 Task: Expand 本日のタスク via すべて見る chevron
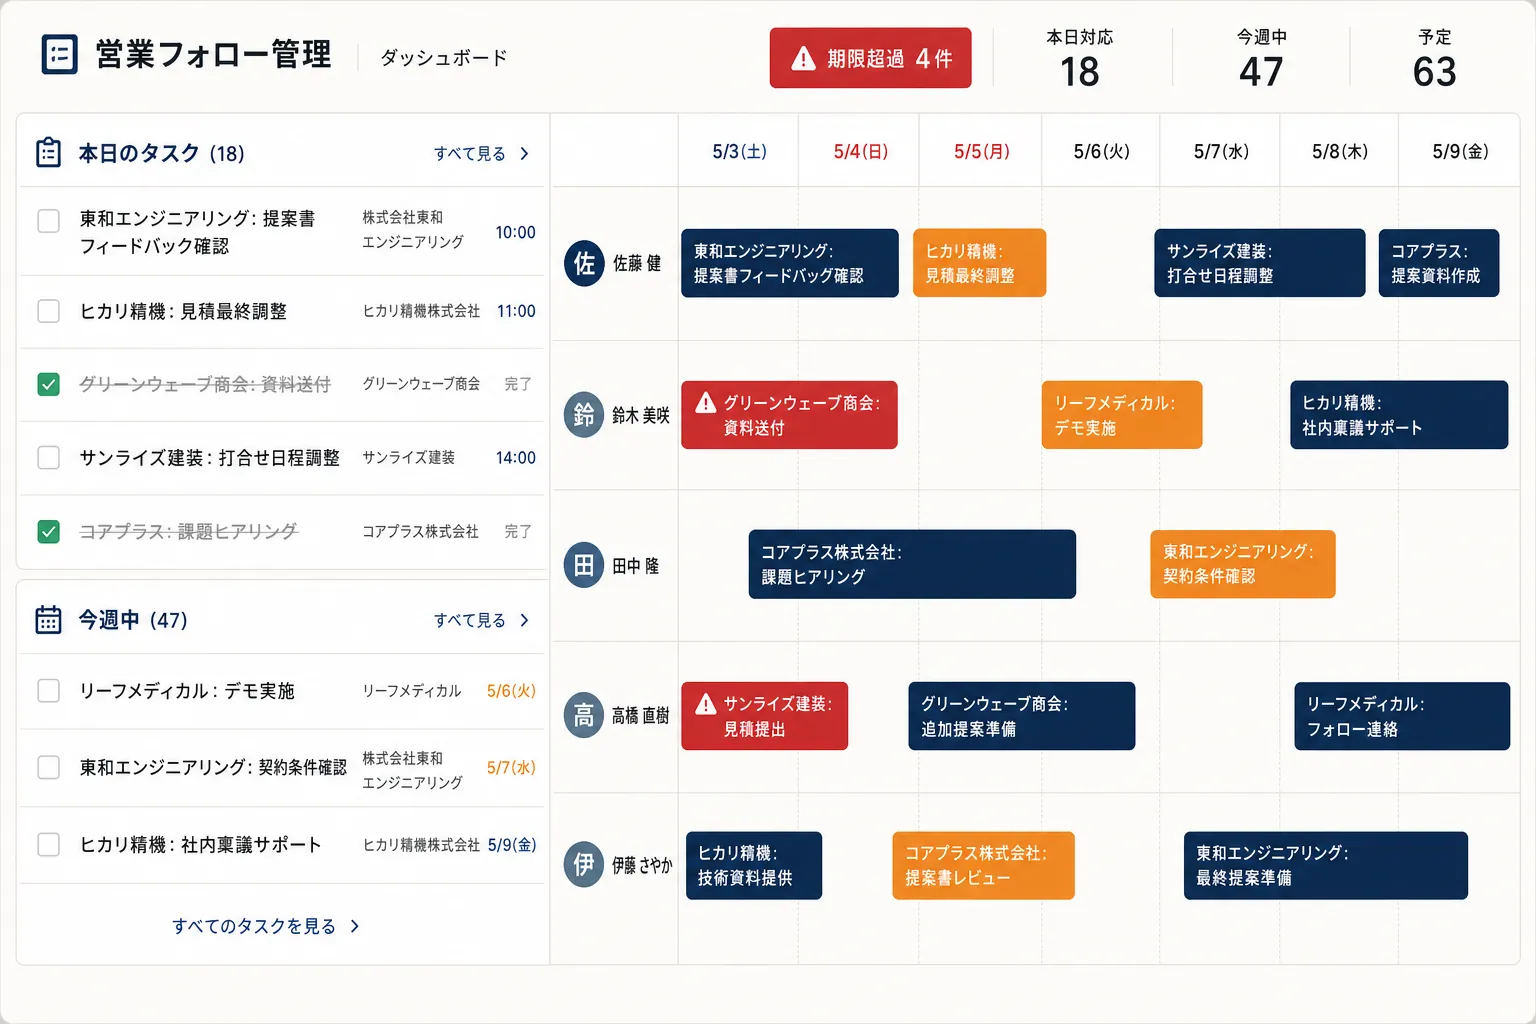[x=525, y=153]
